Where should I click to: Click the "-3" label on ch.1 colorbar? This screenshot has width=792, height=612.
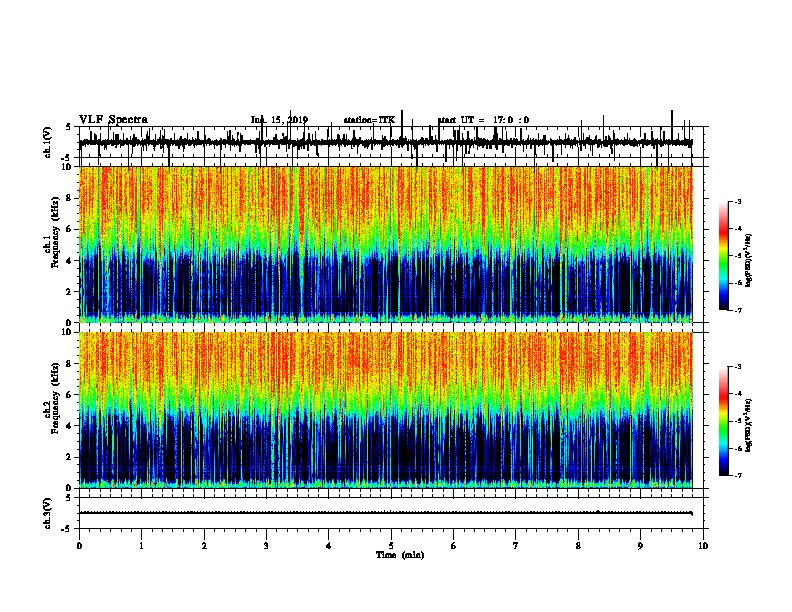pos(738,201)
